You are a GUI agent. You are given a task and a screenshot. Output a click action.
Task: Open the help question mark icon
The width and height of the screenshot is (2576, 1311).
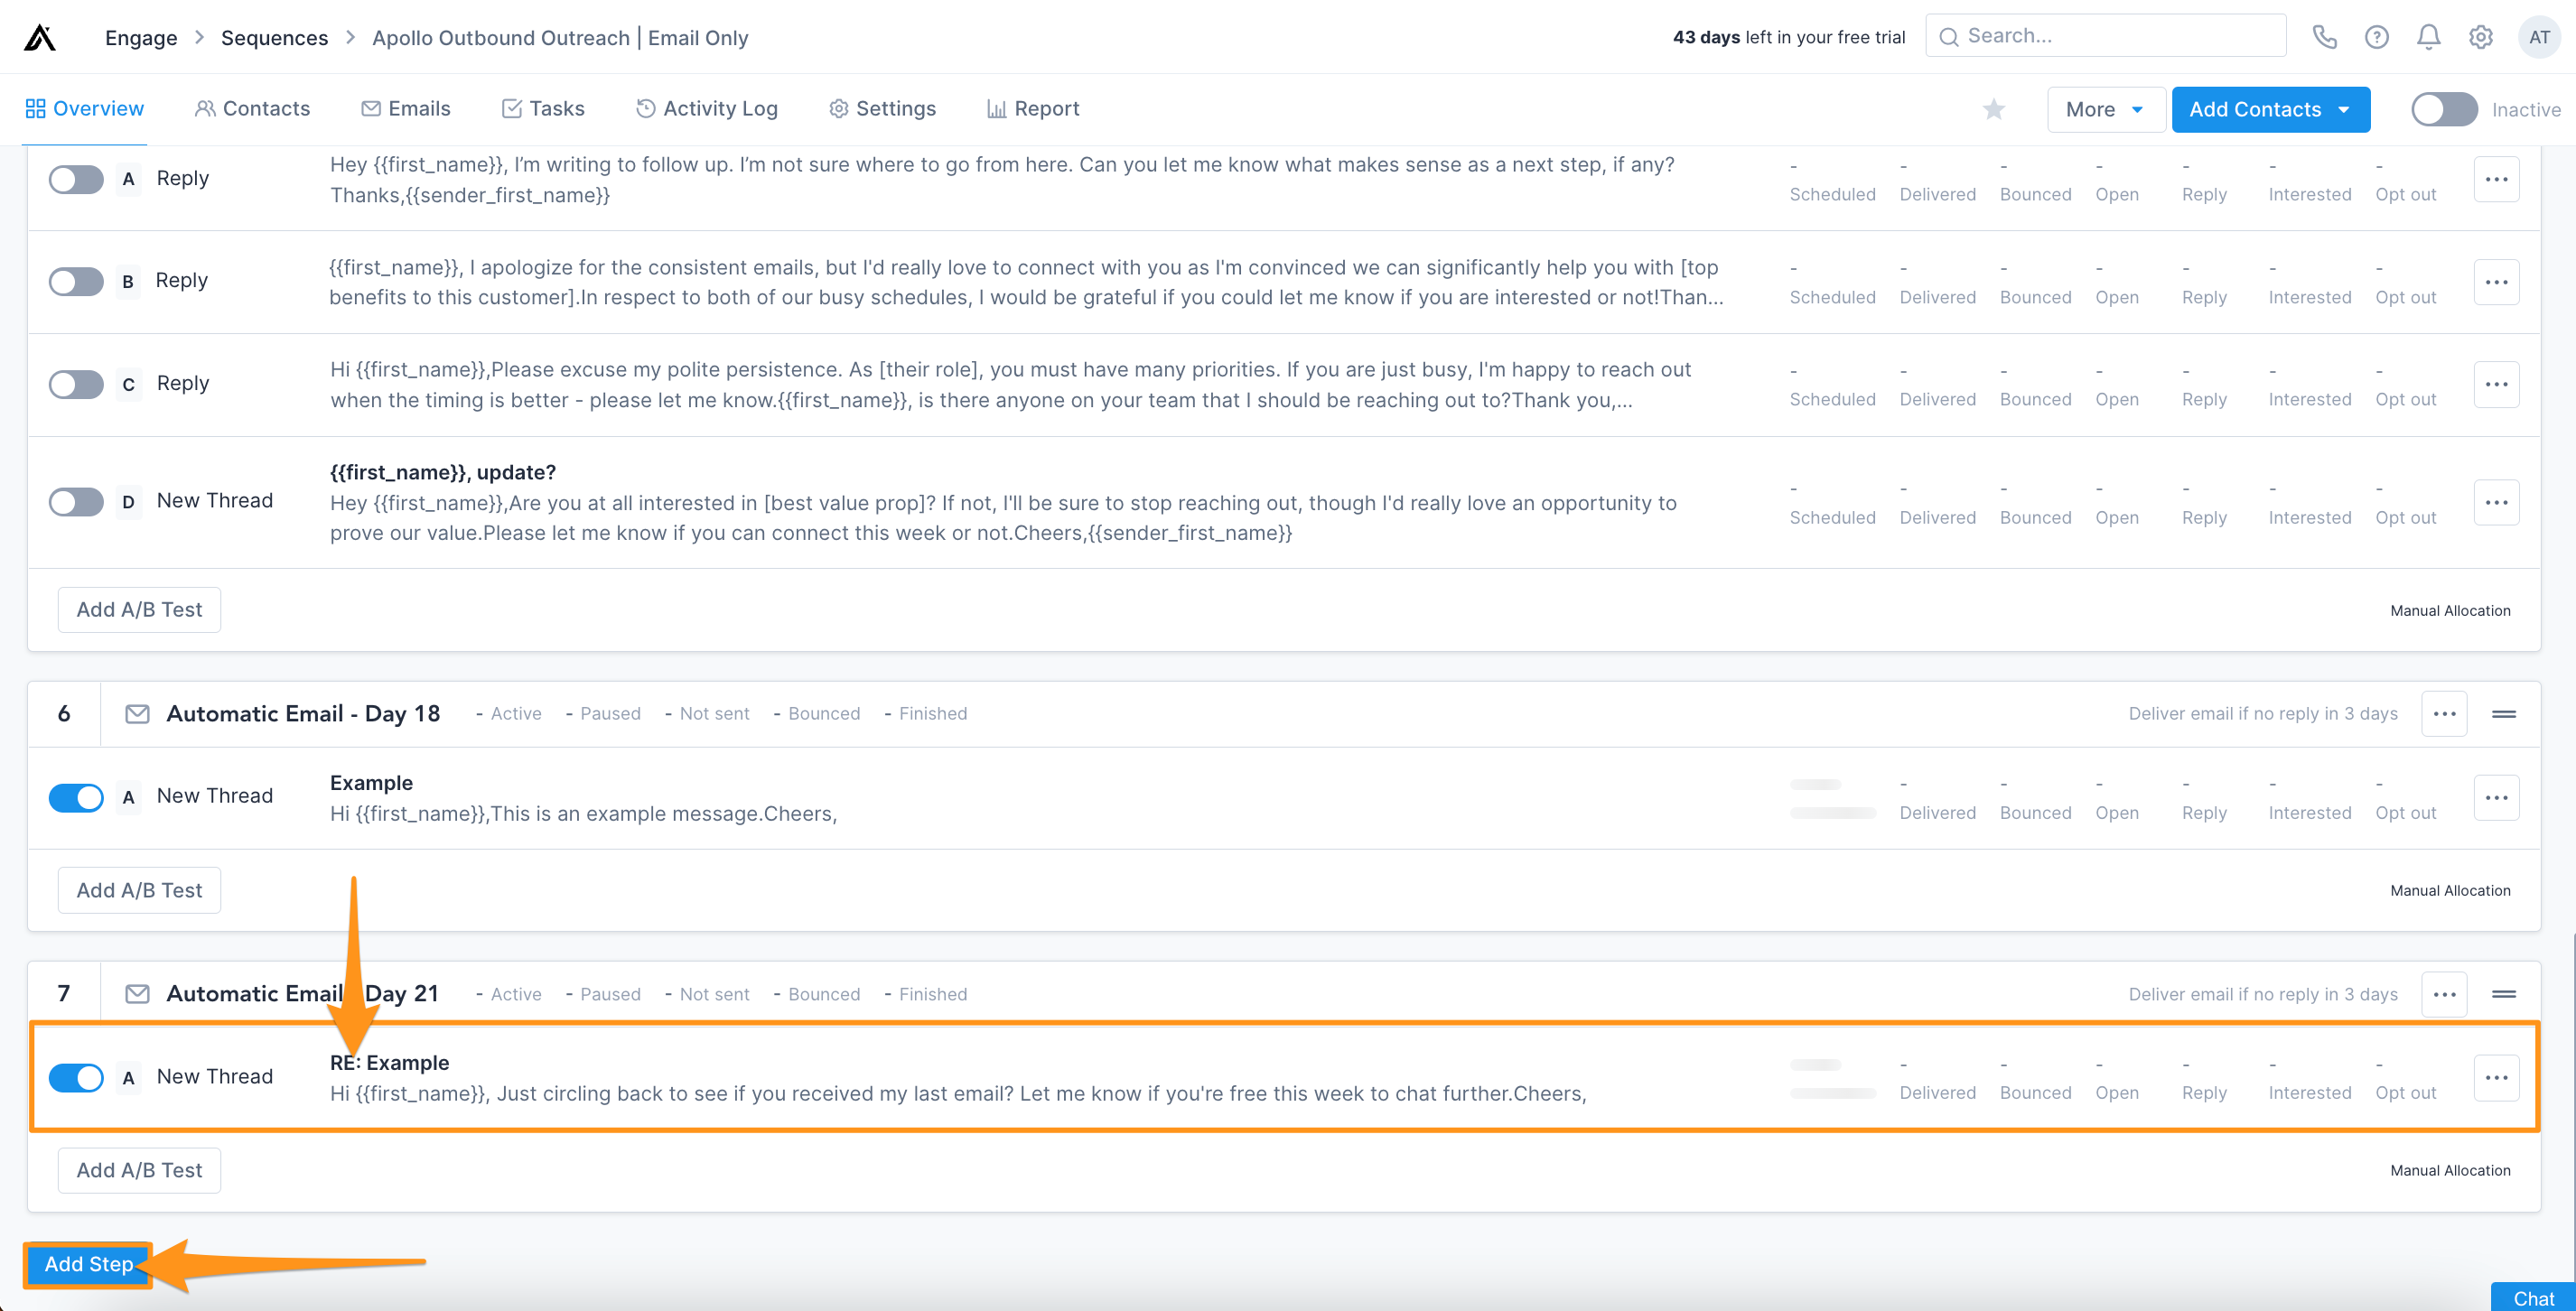coord(2377,37)
